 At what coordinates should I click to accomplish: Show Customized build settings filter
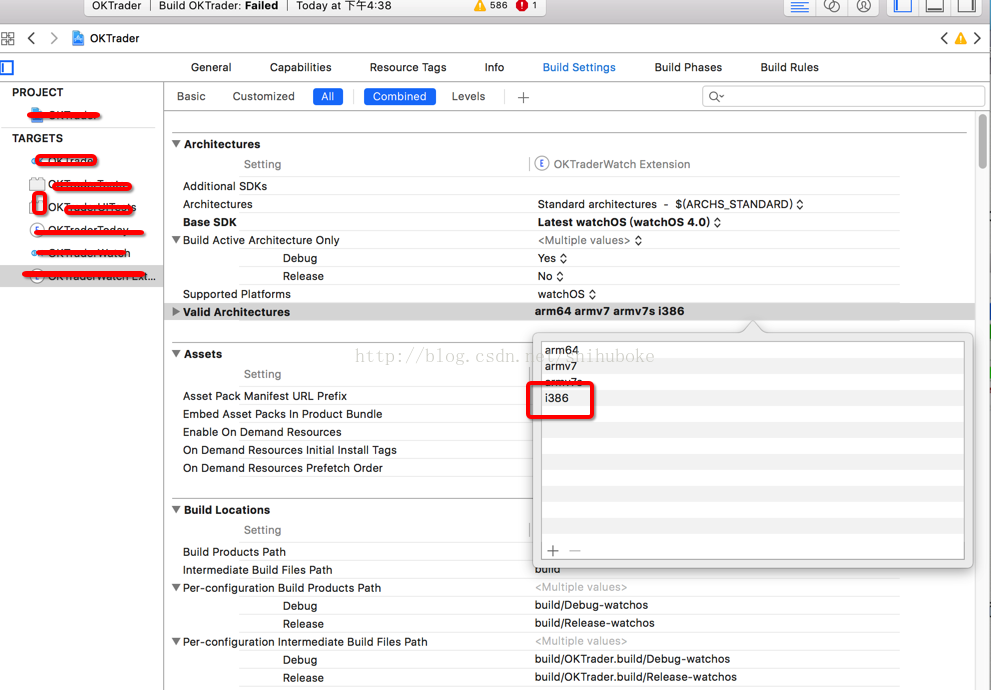click(264, 97)
